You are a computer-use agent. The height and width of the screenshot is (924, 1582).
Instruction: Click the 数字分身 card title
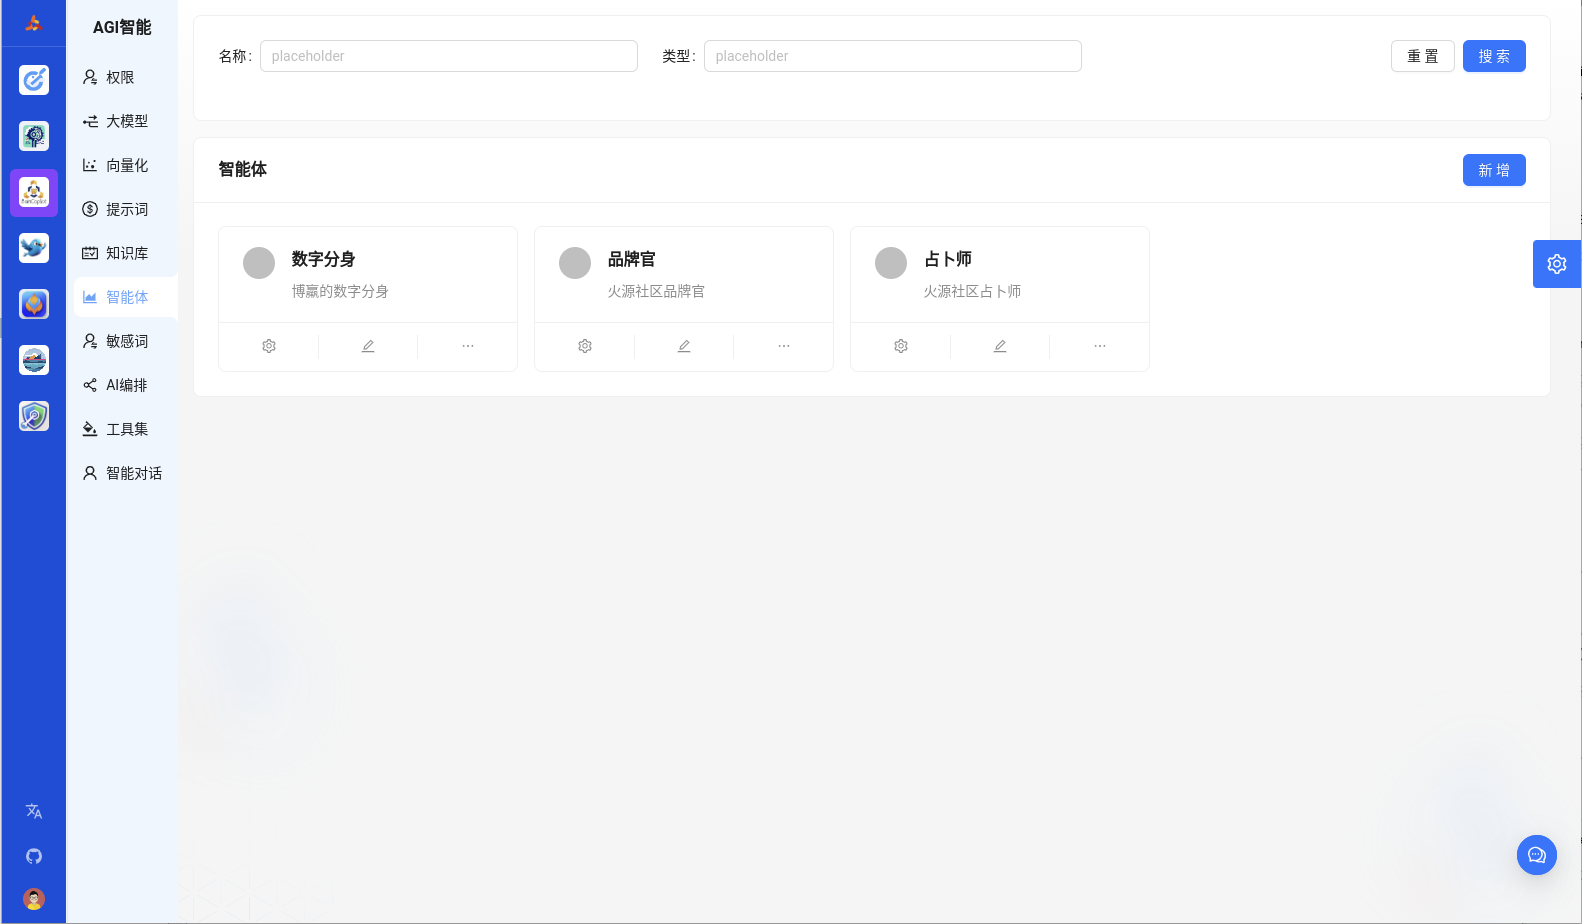[x=323, y=259]
